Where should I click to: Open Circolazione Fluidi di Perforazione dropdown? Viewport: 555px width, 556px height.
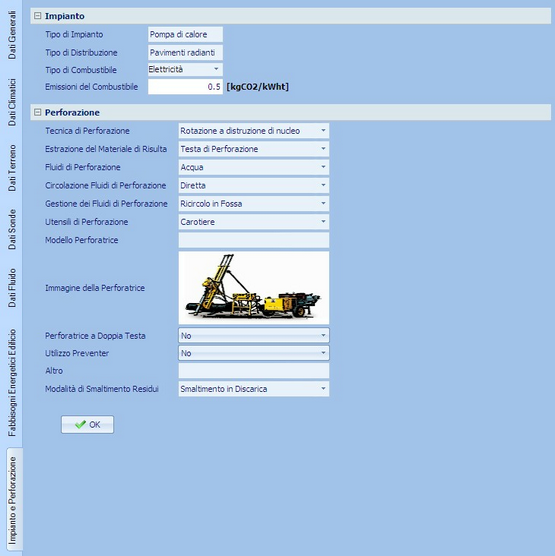pos(323,185)
